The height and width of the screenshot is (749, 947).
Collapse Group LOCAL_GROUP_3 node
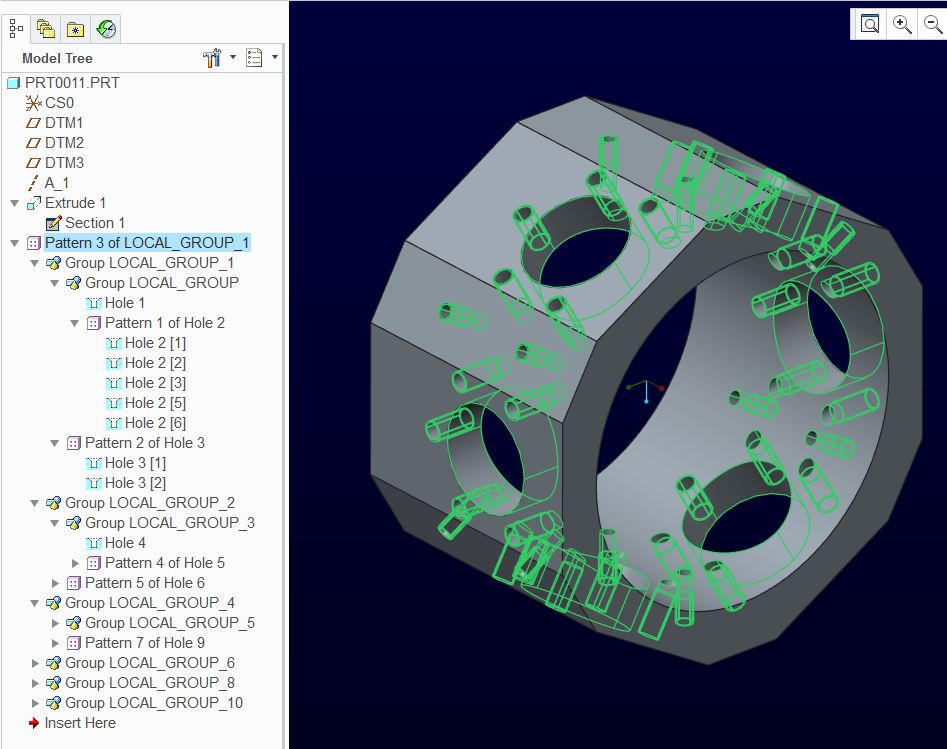55,522
